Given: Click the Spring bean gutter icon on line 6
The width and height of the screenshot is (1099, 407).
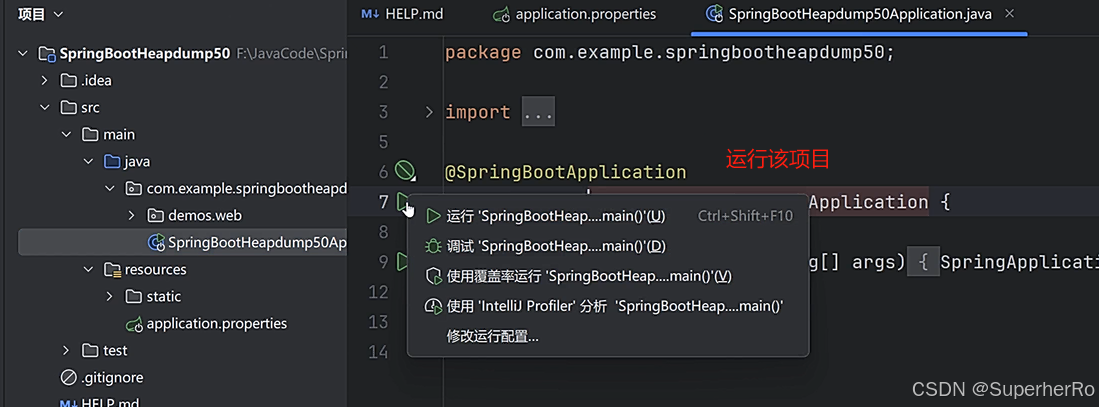Looking at the screenshot, I should tap(404, 170).
